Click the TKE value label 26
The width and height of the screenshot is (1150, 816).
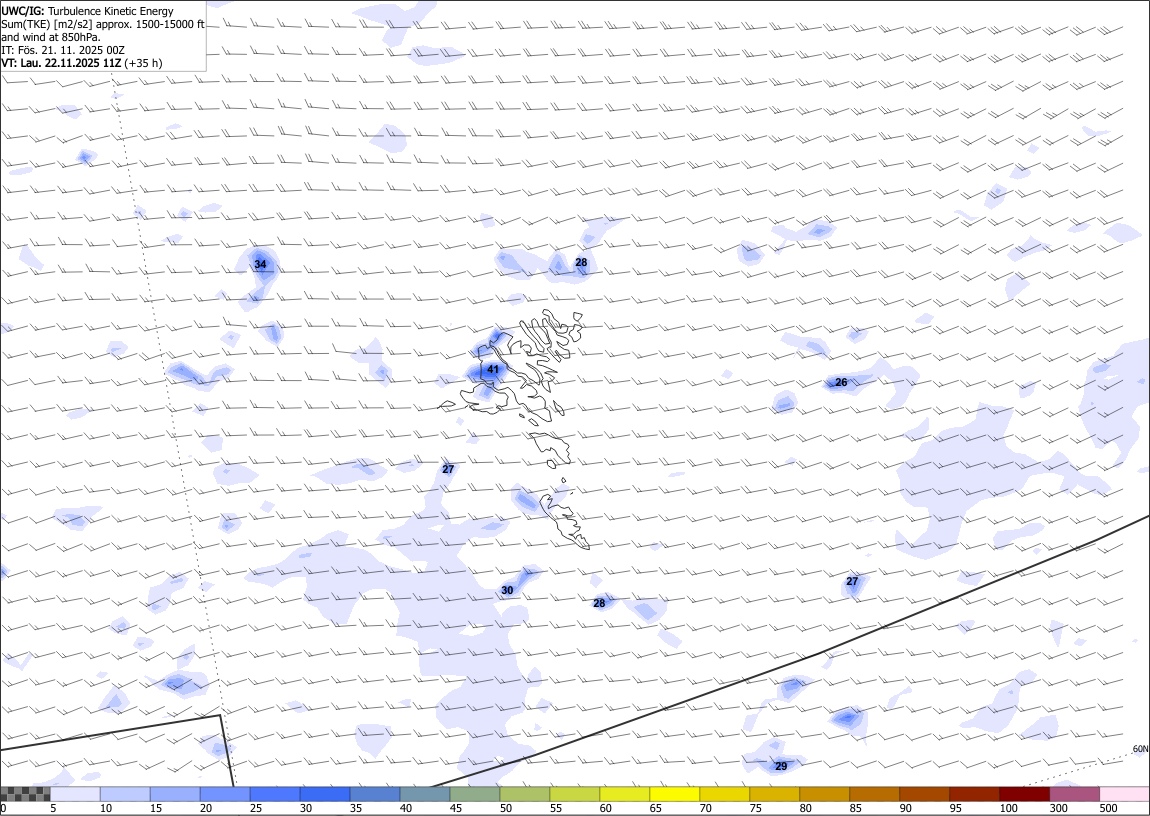pos(841,382)
